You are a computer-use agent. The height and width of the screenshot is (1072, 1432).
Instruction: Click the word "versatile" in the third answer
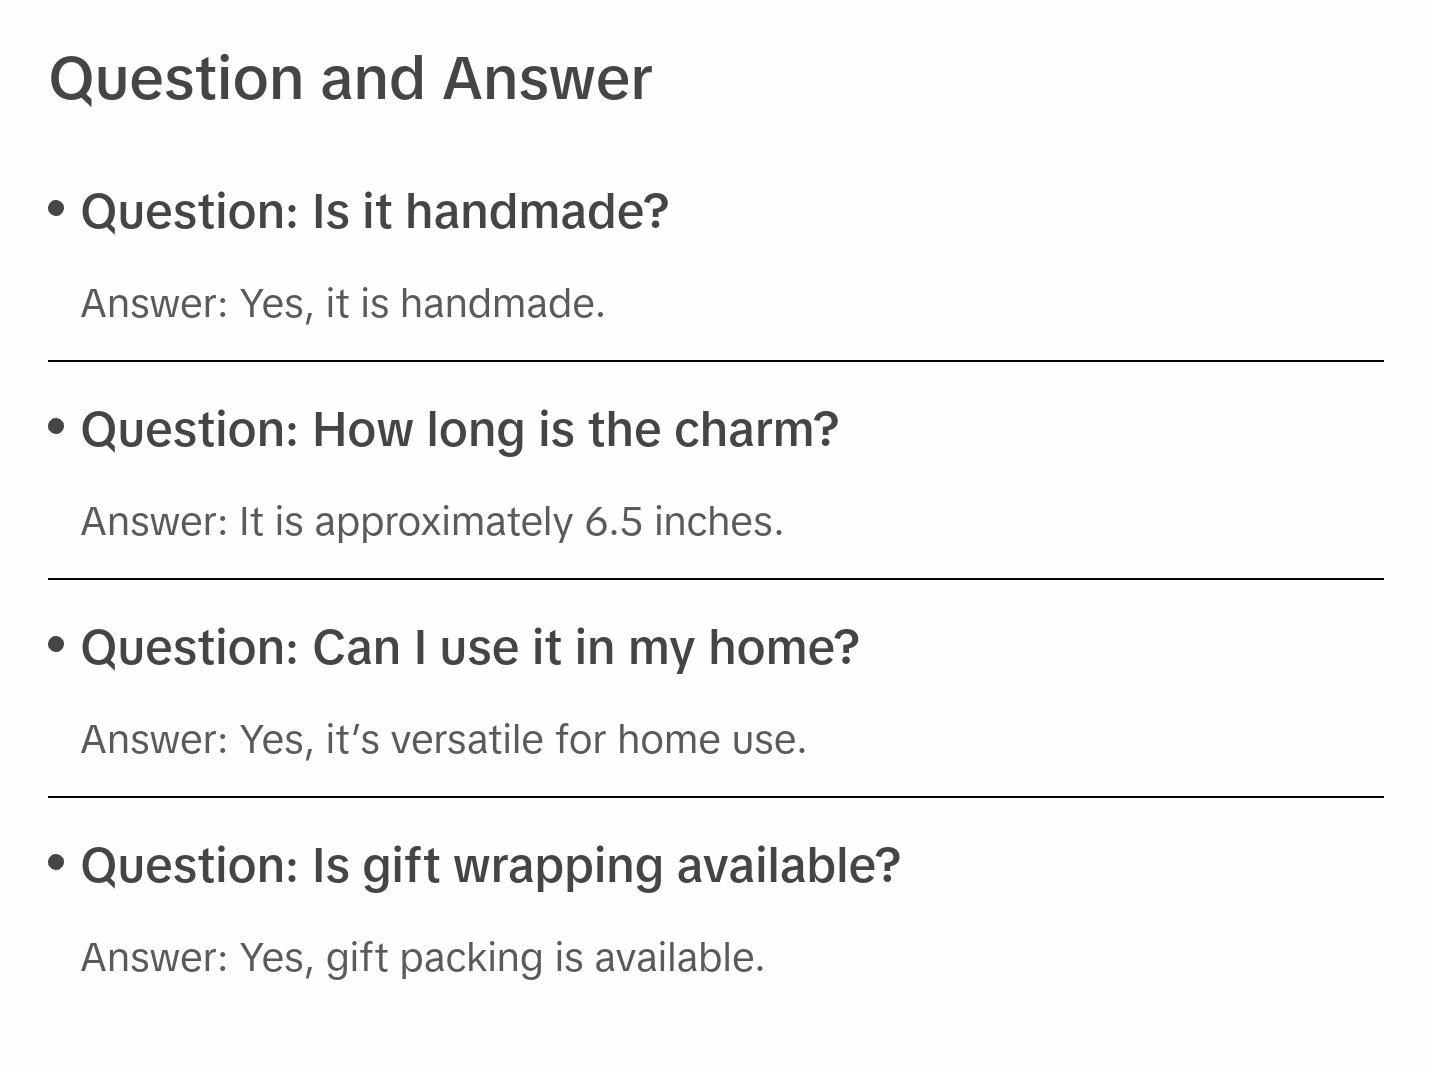point(467,740)
